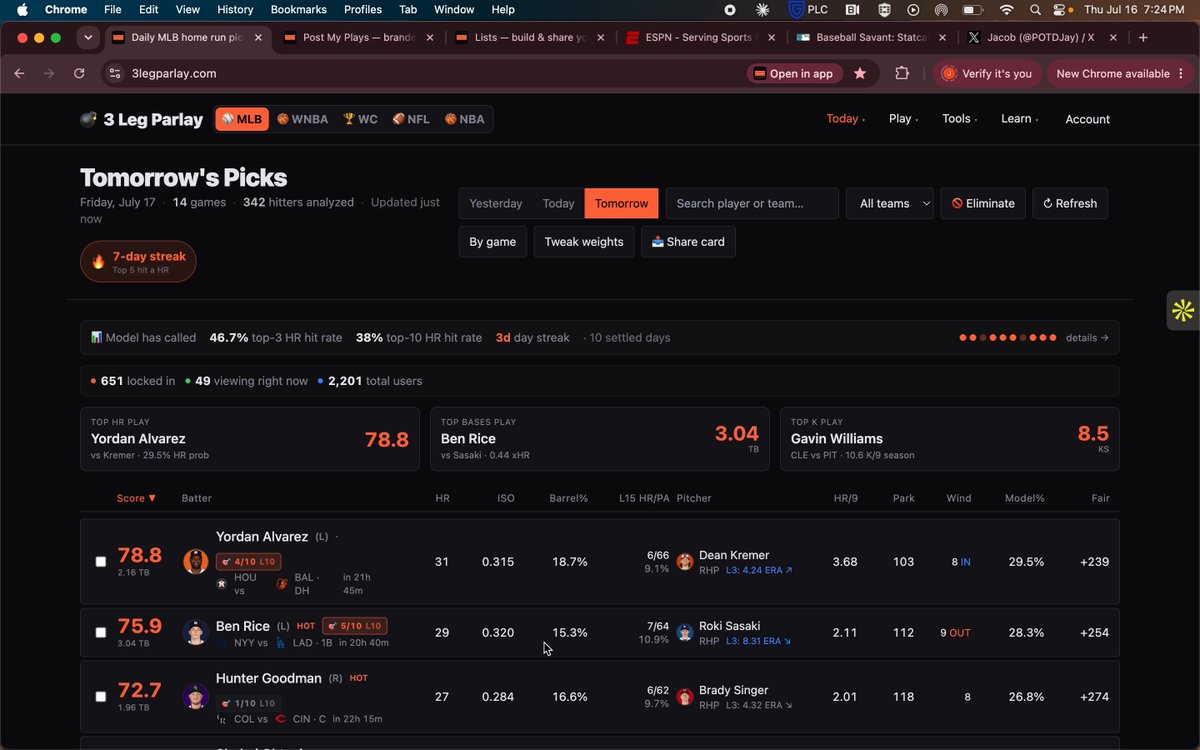Switch to WNBA league
1200x750 pixels.
(x=303, y=119)
